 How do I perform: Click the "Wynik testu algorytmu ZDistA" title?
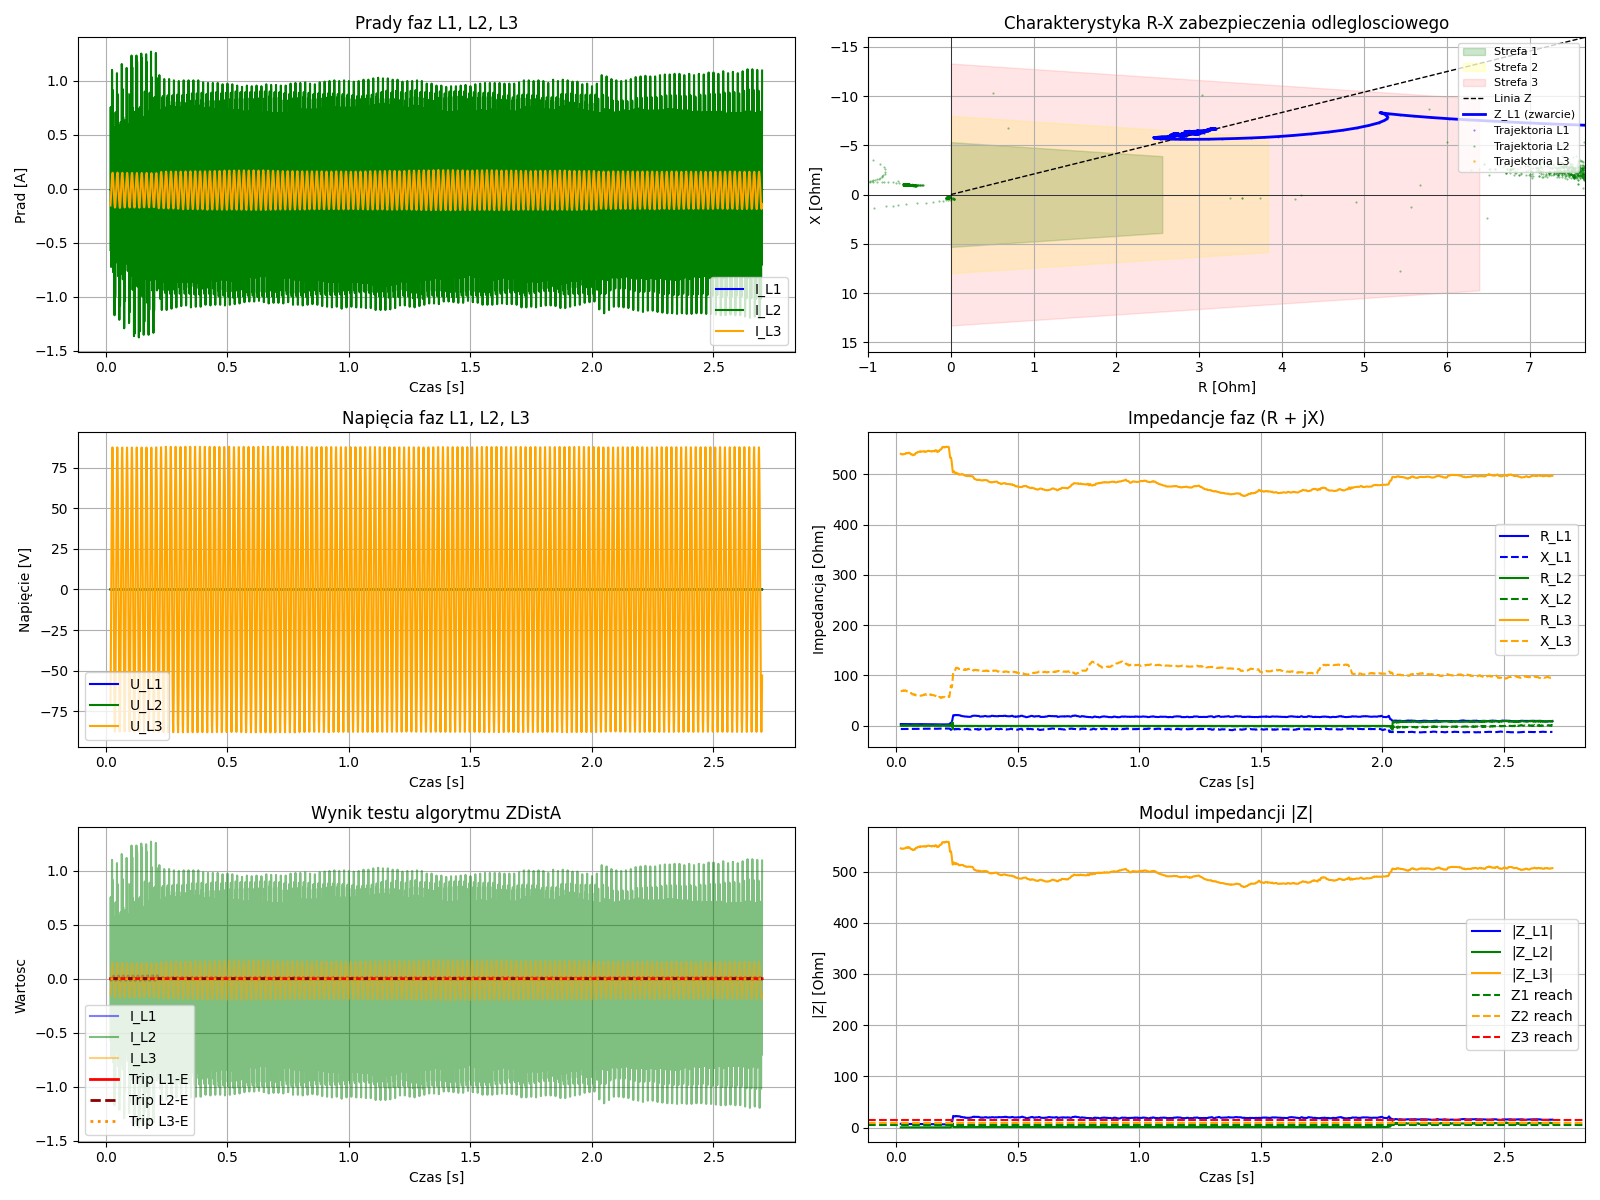[436, 813]
